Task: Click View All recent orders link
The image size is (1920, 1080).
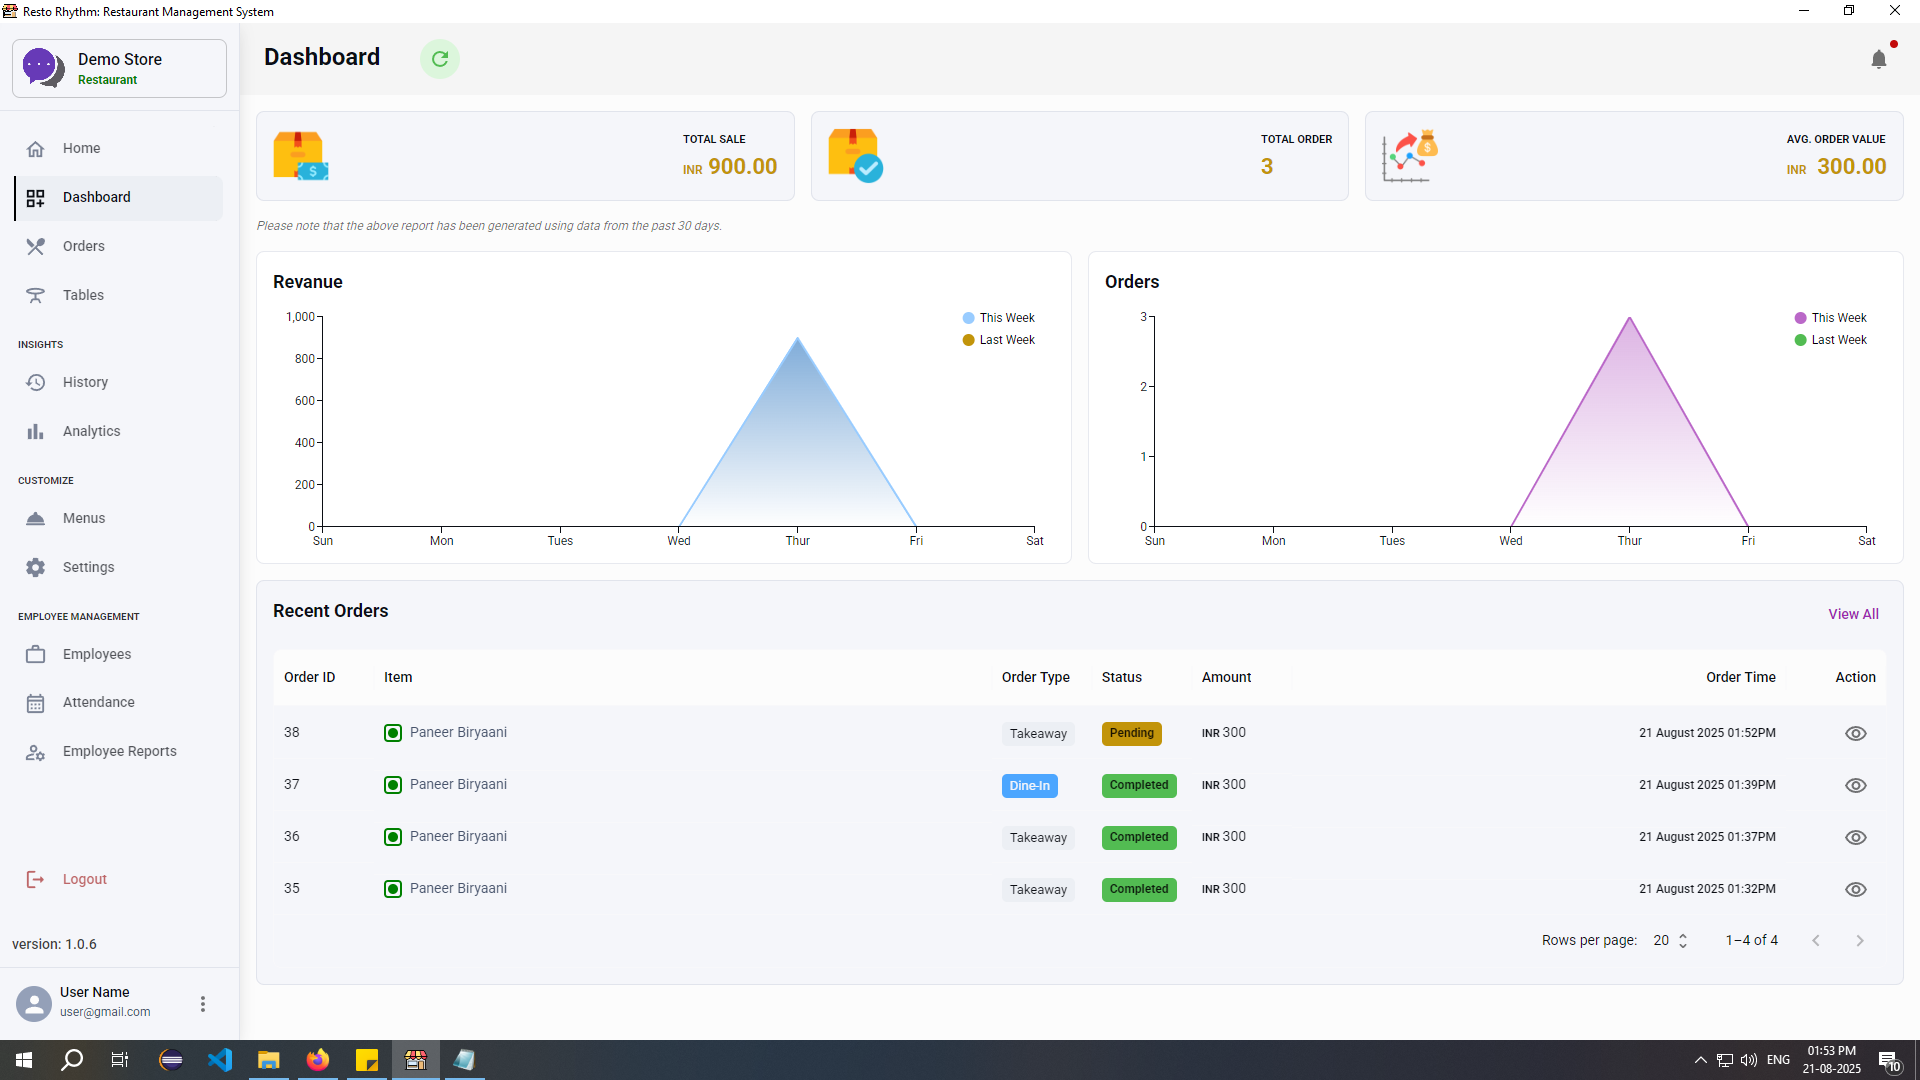Action: coord(1853,613)
